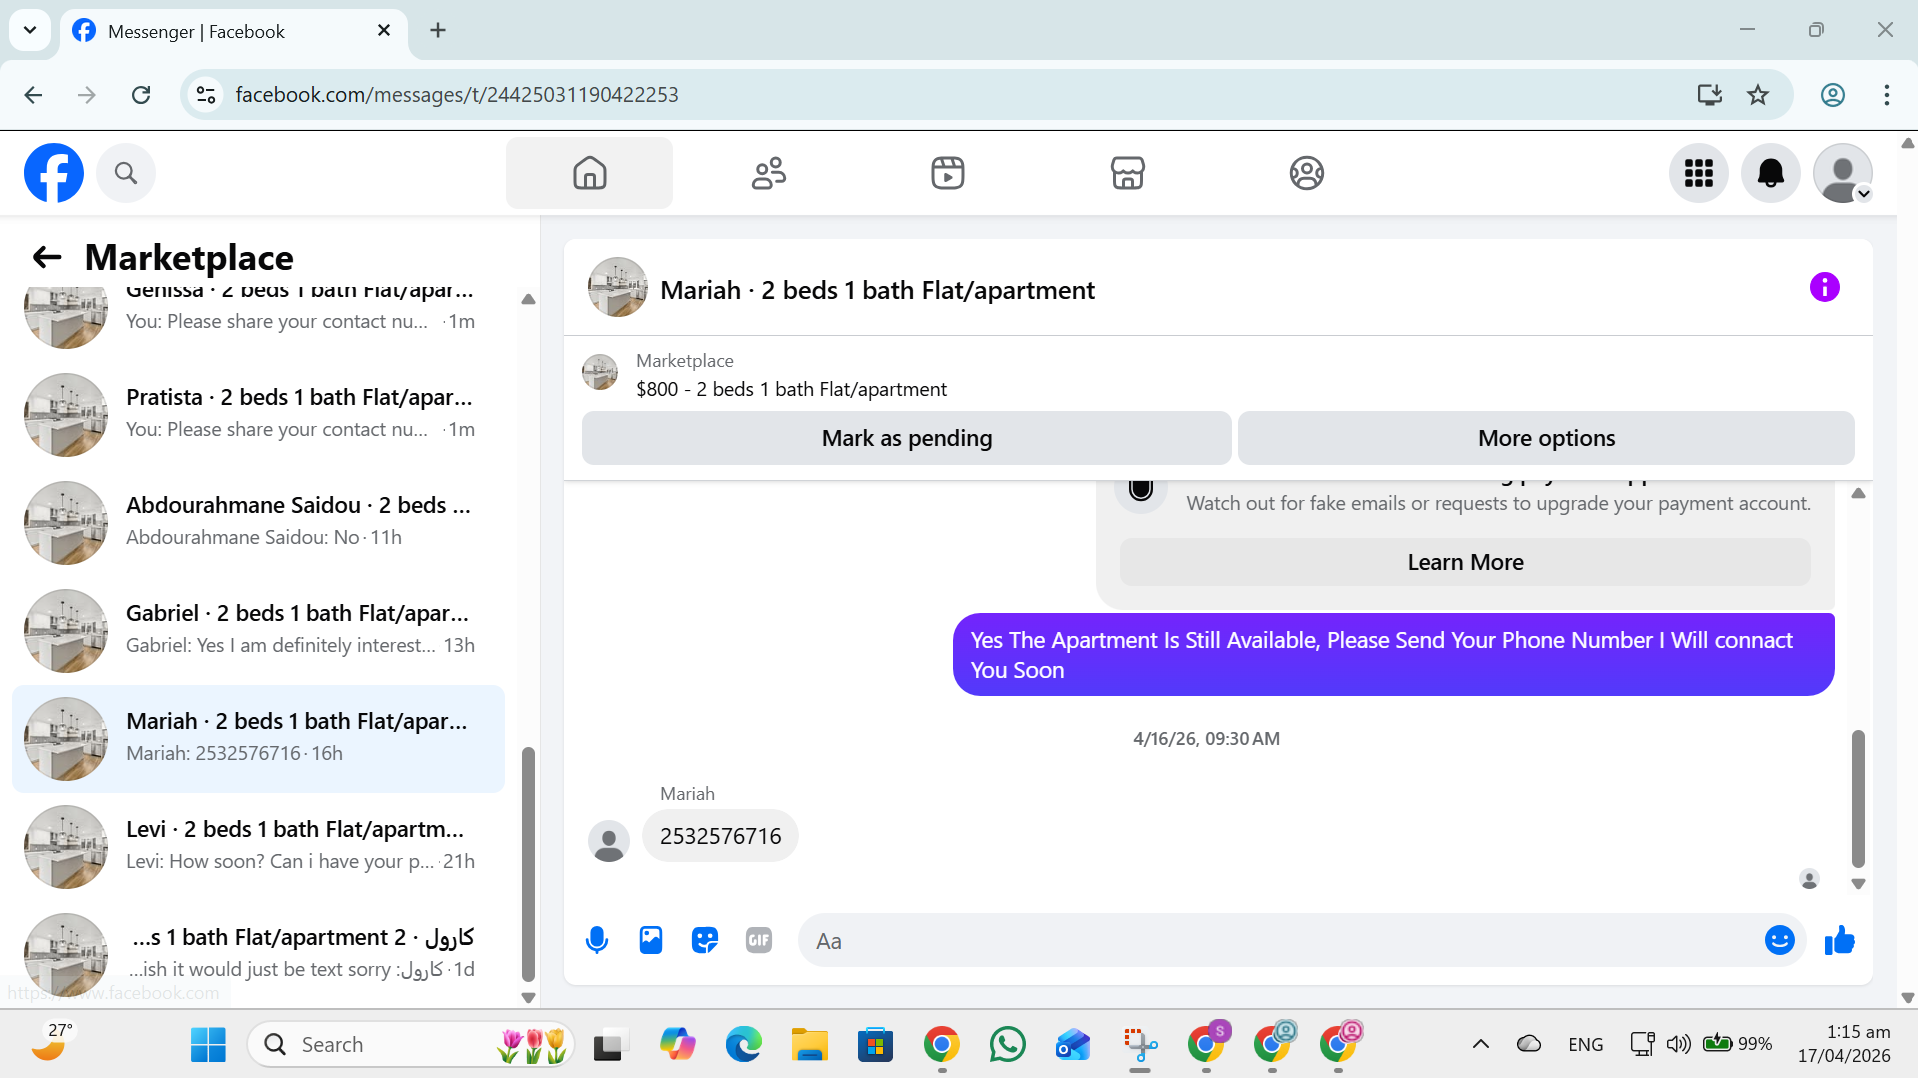Viewport: 1918px width, 1078px height.
Task: Open the tab search dropdown arrow
Action: (30, 30)
